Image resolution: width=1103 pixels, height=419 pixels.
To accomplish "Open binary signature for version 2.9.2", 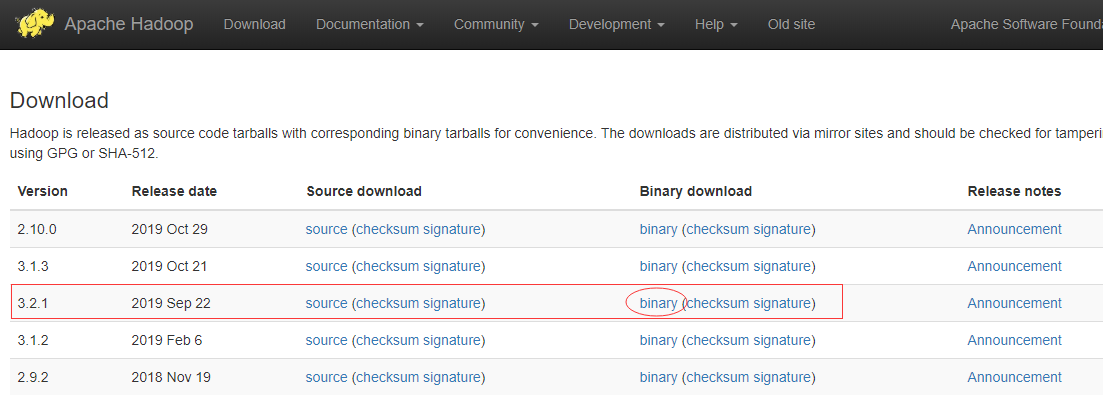I will 782,377.
